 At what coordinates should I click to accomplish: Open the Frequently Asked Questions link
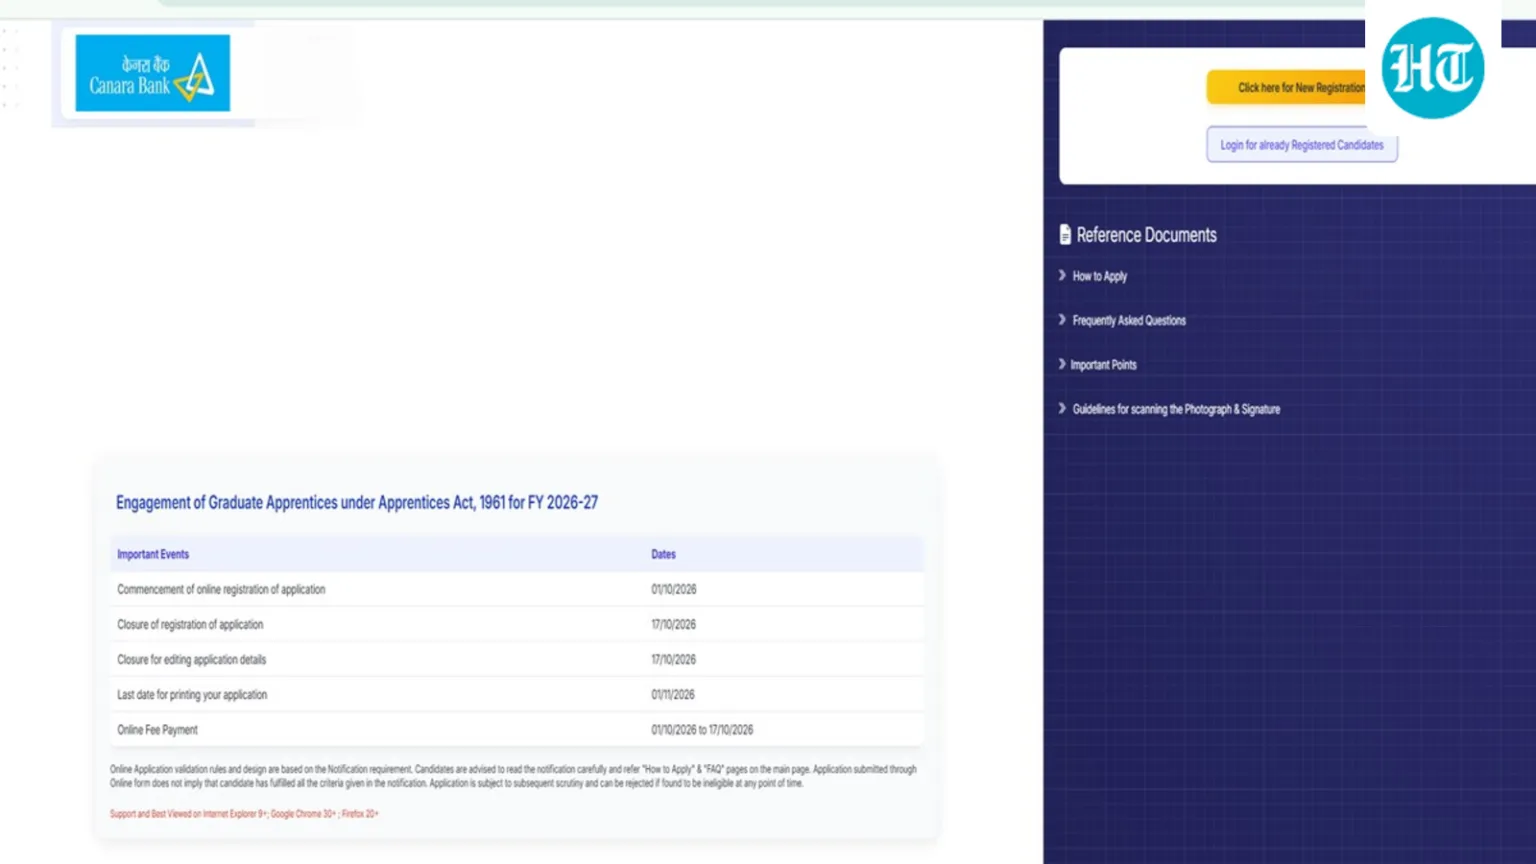1129,321
